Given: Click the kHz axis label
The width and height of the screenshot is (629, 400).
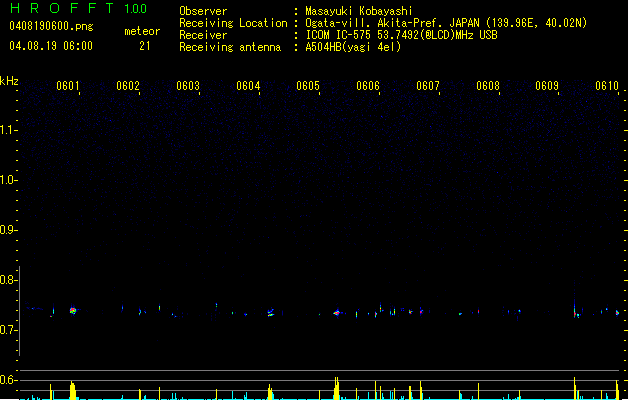Looking at the screenshot, I should (9, 81).
